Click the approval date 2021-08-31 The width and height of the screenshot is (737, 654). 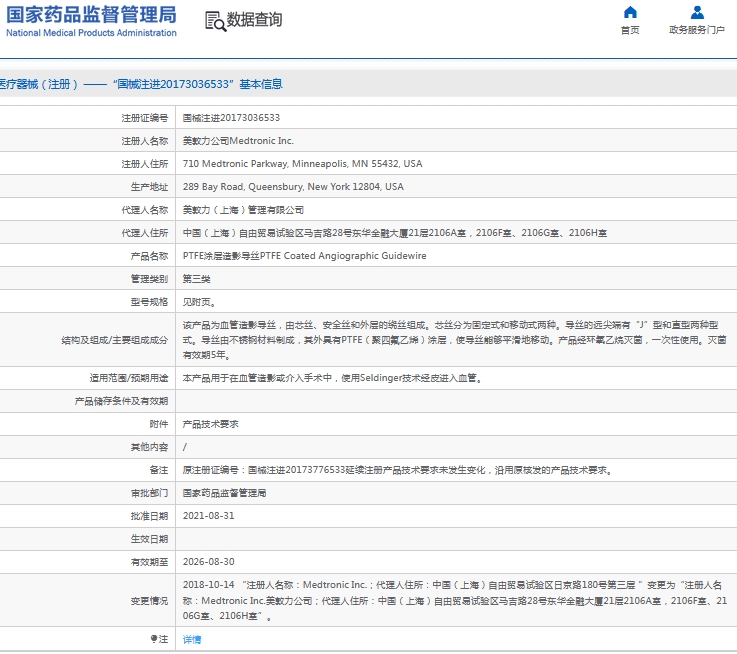[208, 516]
